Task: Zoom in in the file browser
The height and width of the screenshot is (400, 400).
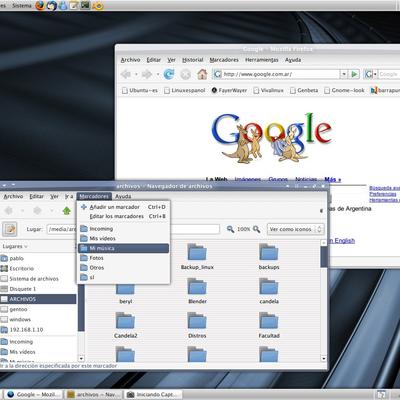Action: (x=256, y=229)
